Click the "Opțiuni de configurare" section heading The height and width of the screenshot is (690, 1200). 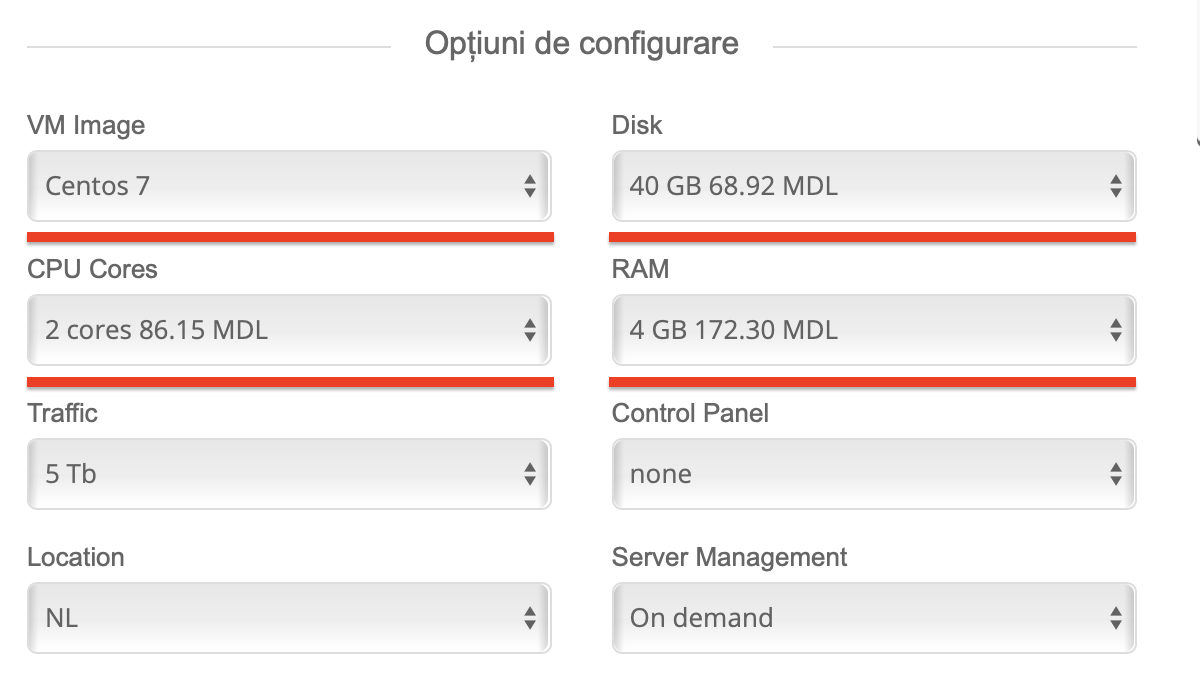(x=582, y=44)
